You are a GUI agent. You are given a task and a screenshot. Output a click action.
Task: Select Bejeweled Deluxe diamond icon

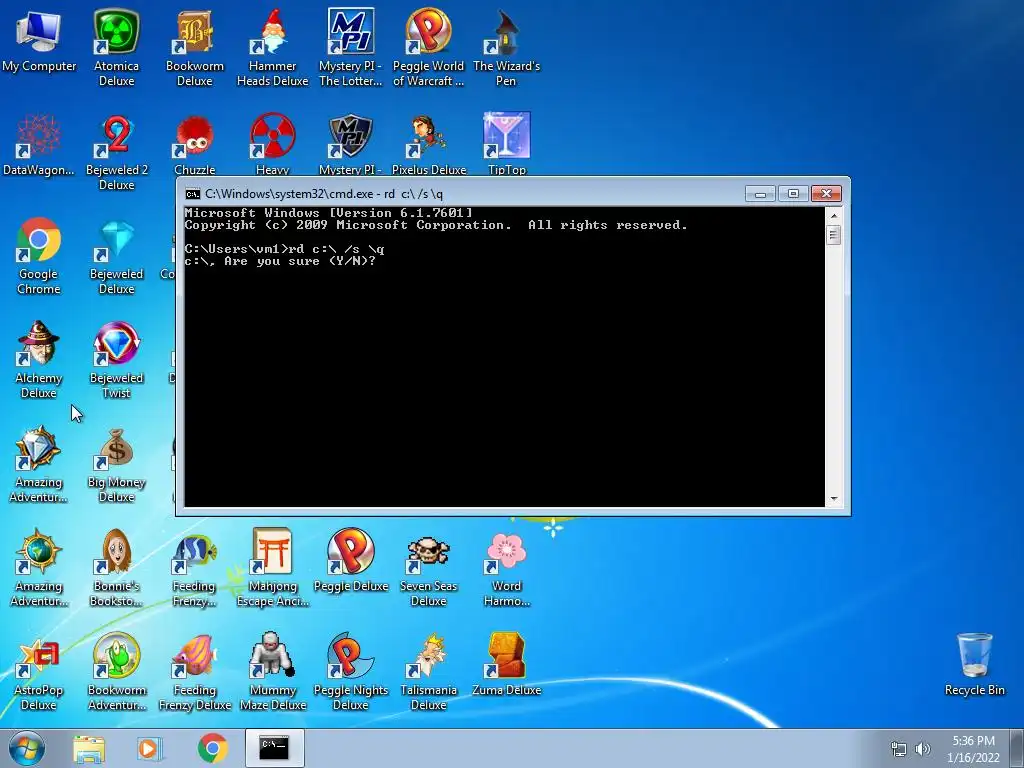116,256
